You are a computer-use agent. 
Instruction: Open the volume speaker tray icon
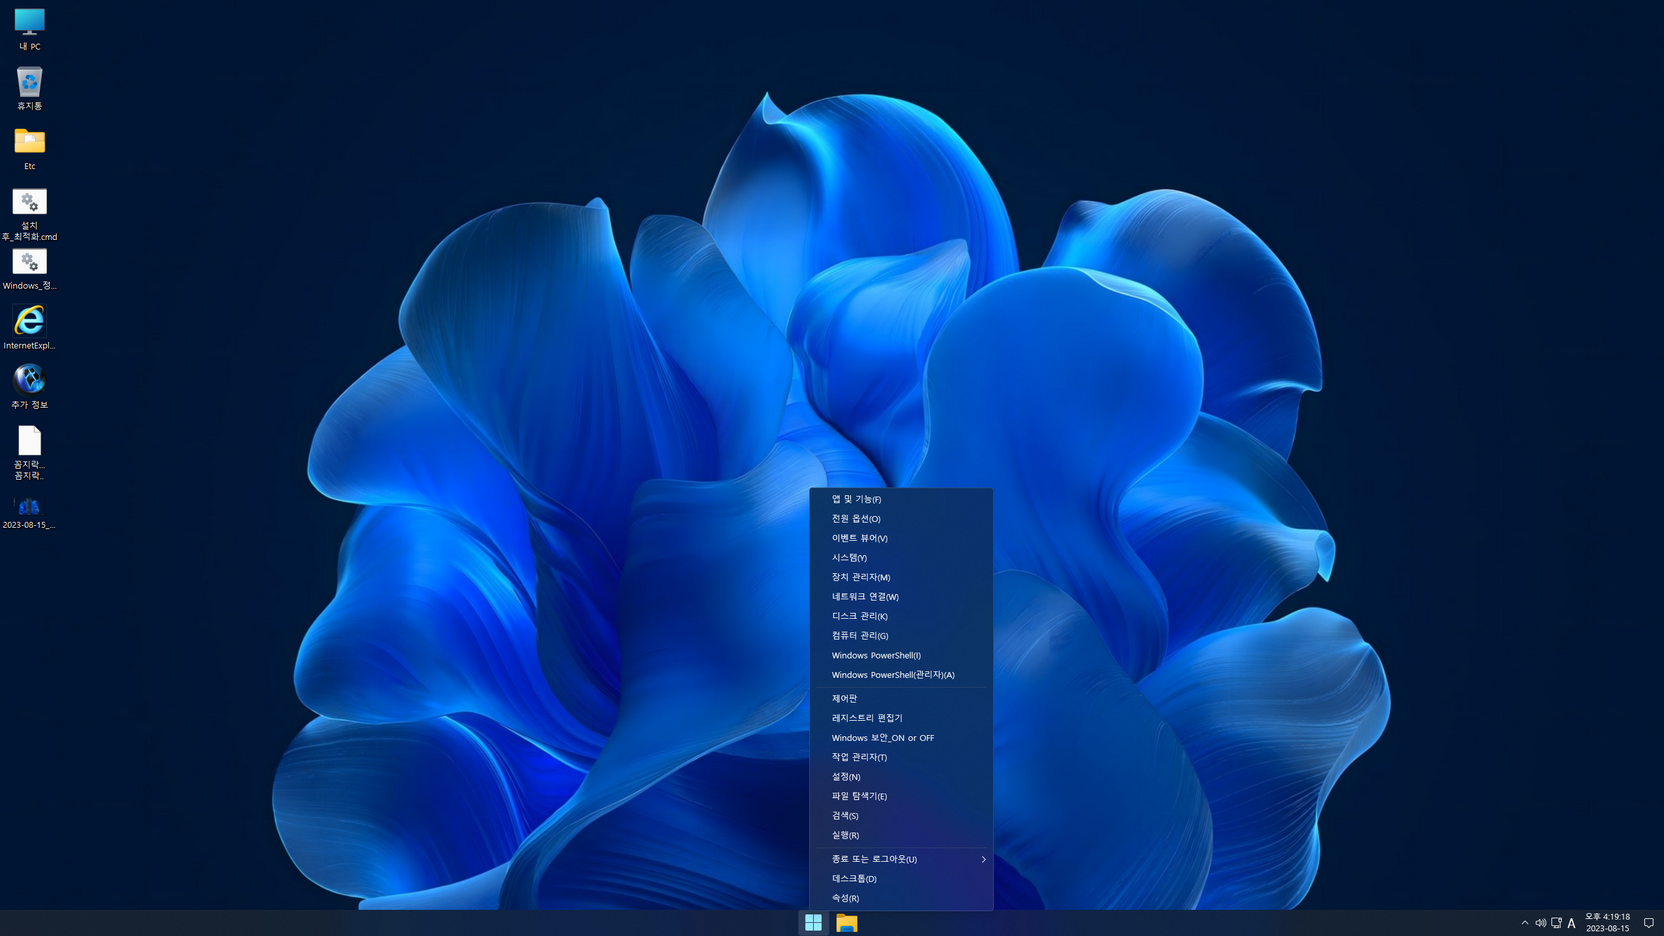click(x=1540, y=923)
